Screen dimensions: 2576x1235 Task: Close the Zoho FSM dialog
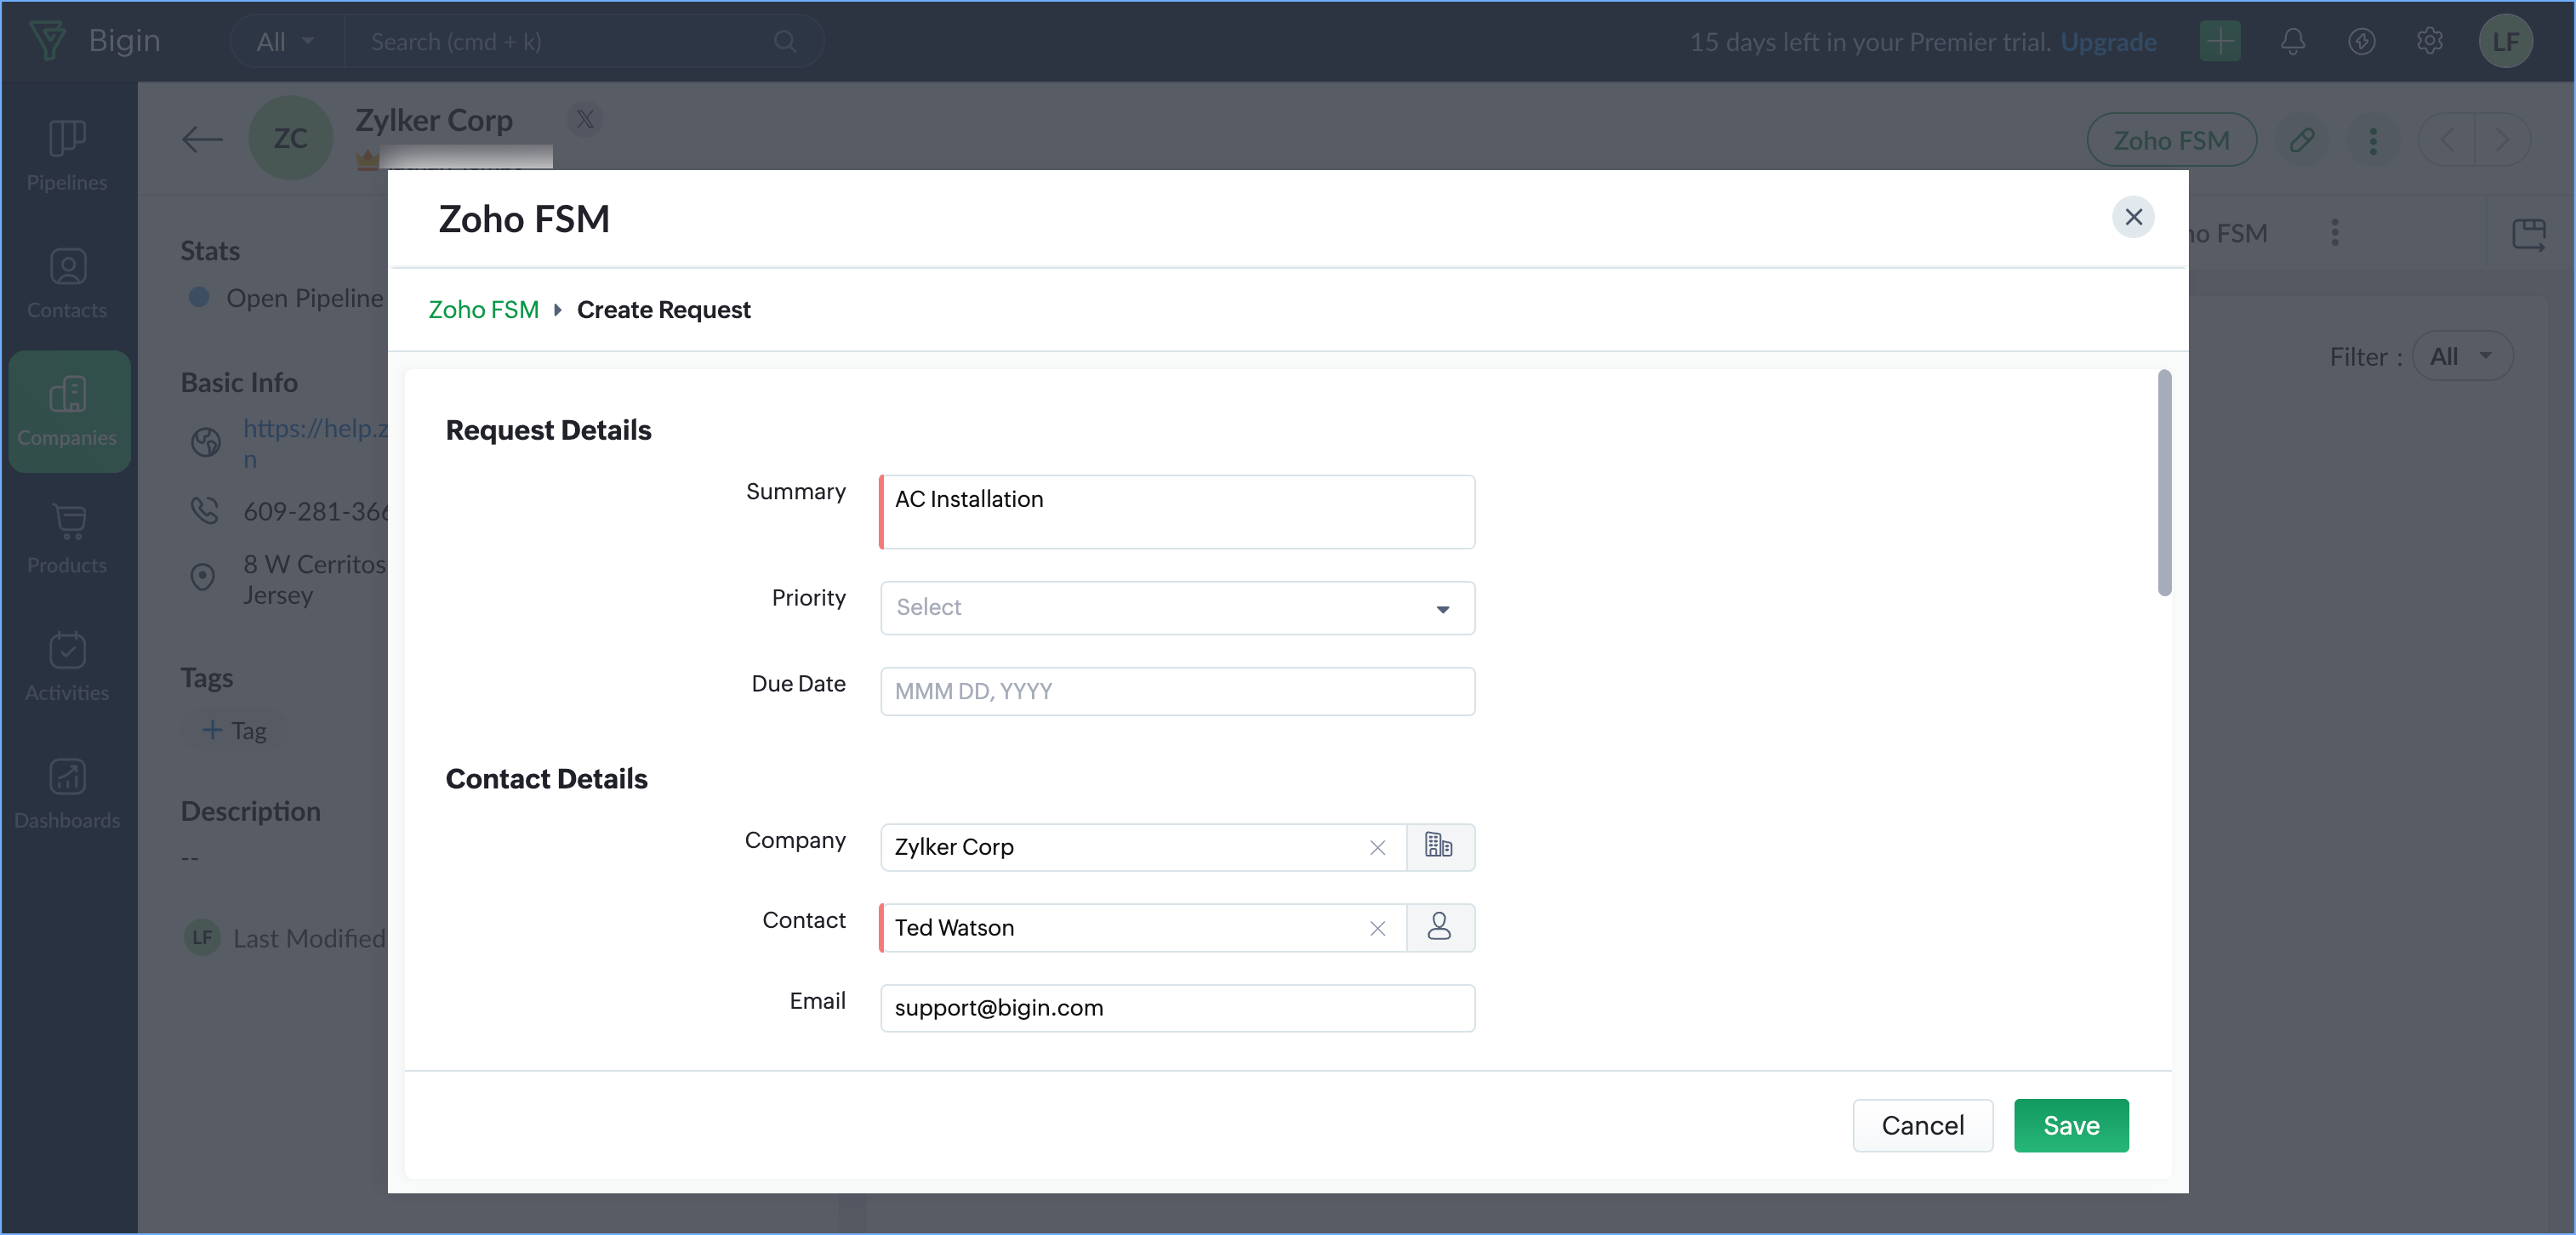(x=2132, y=217)
